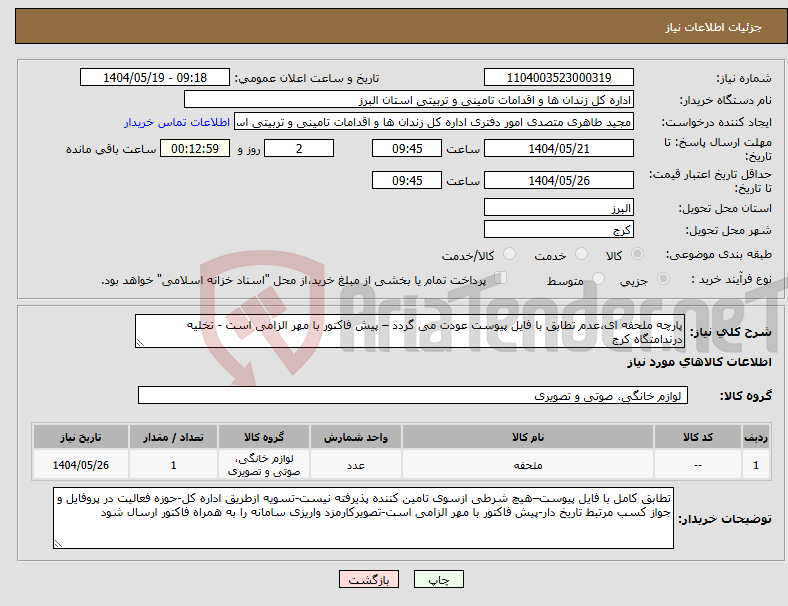The image size is (788, 606).
Task: Click the quantity cell showing 1
Action: (173, 465)
